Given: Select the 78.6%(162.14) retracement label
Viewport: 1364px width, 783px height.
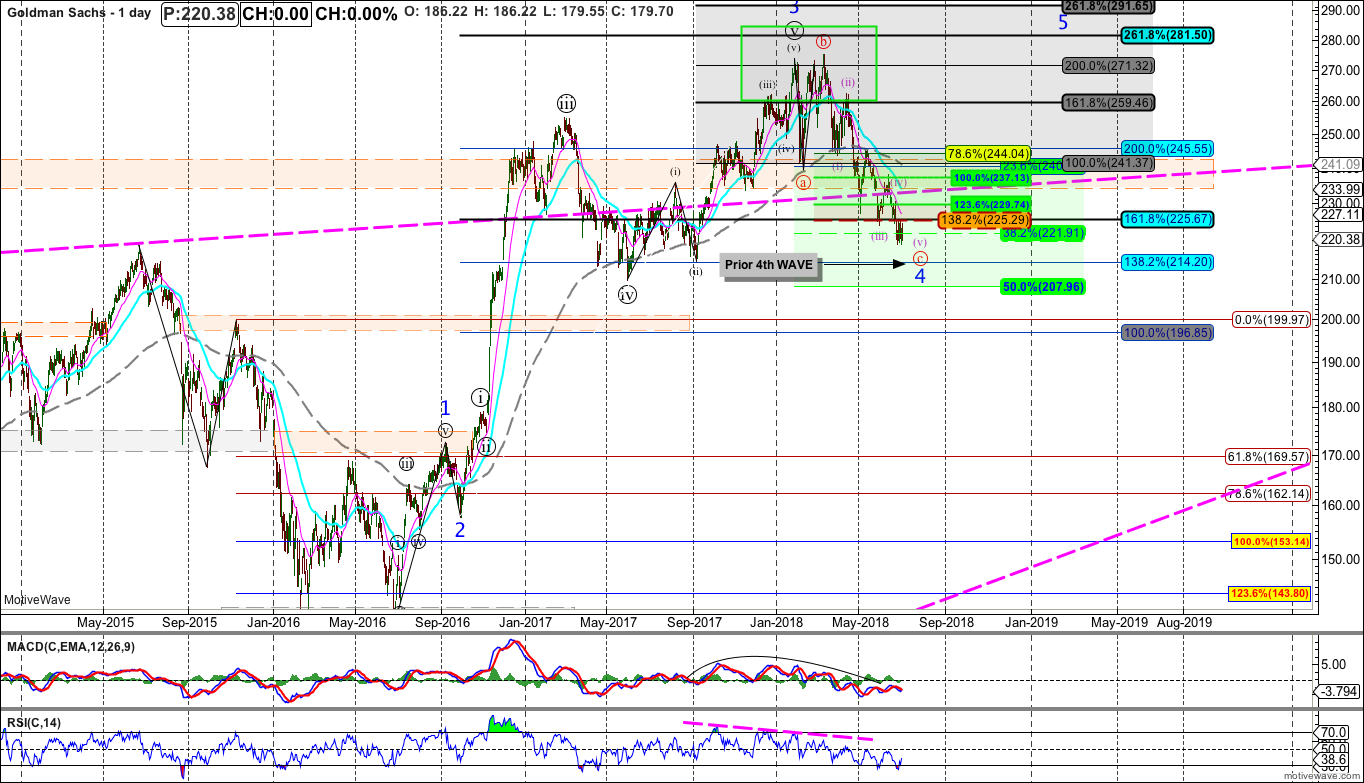Looking at the screenshot, I should pyautogui.click(x=1267, y=493).
